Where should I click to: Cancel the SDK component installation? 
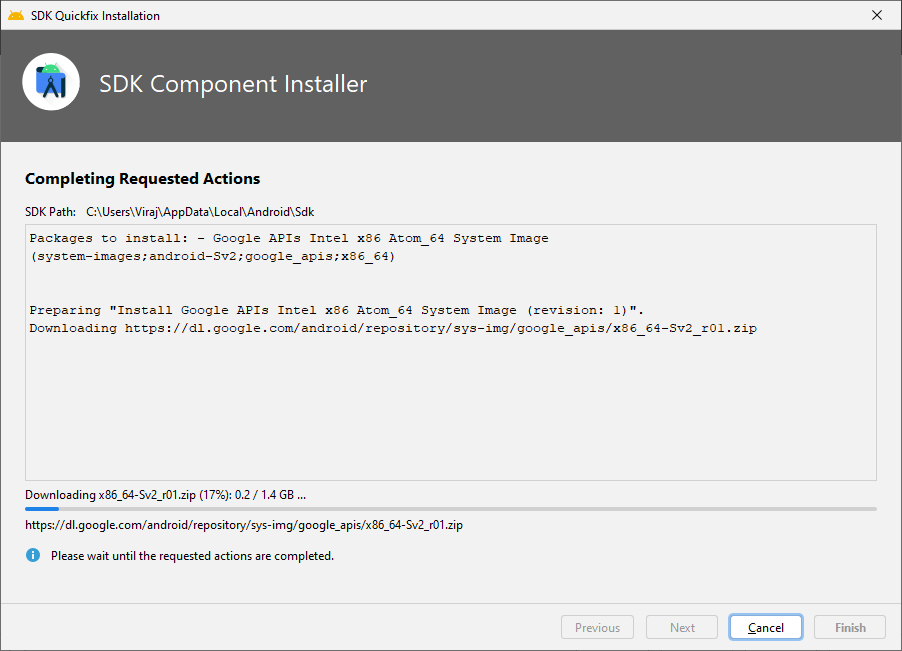[x=765, y=627]
